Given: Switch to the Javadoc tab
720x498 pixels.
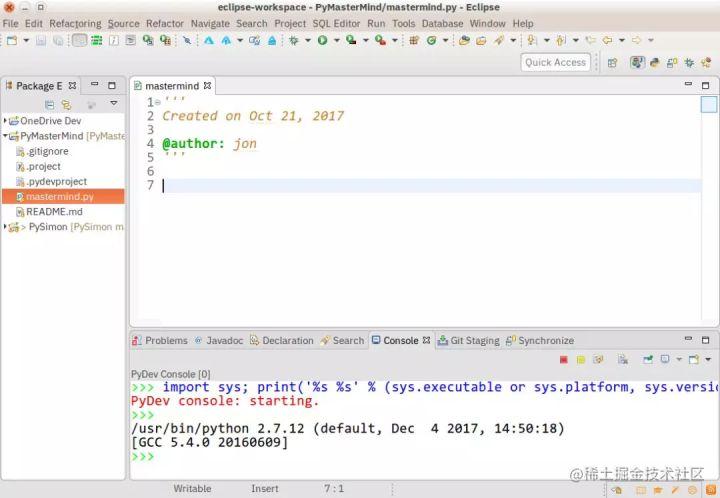Looking at the screenshot, I should click(219, 341).
